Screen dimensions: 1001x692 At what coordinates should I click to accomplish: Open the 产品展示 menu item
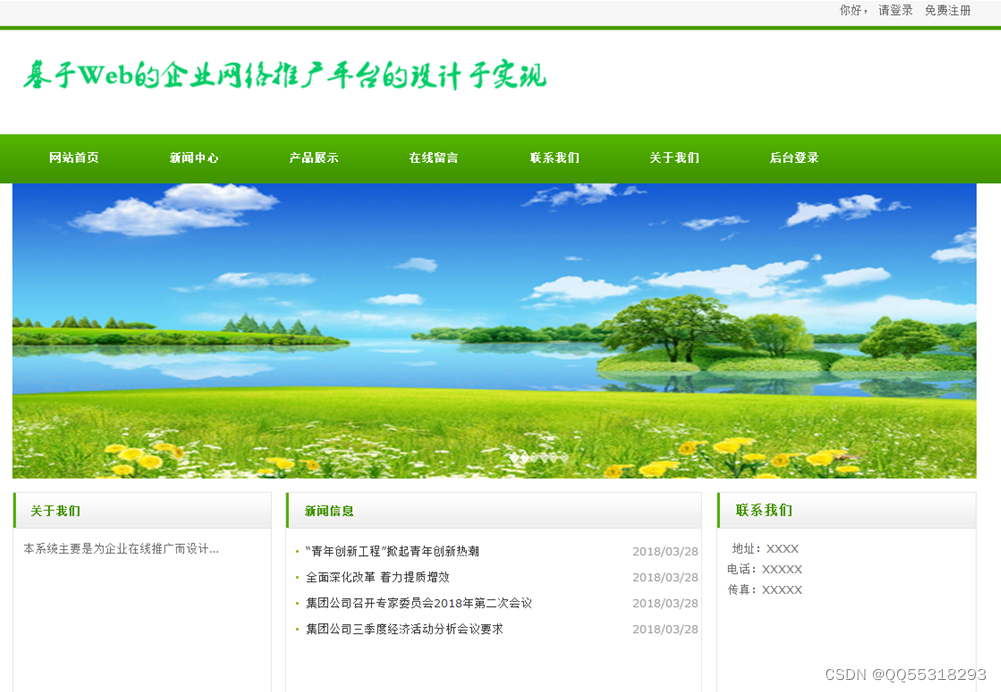click(313, 158)
